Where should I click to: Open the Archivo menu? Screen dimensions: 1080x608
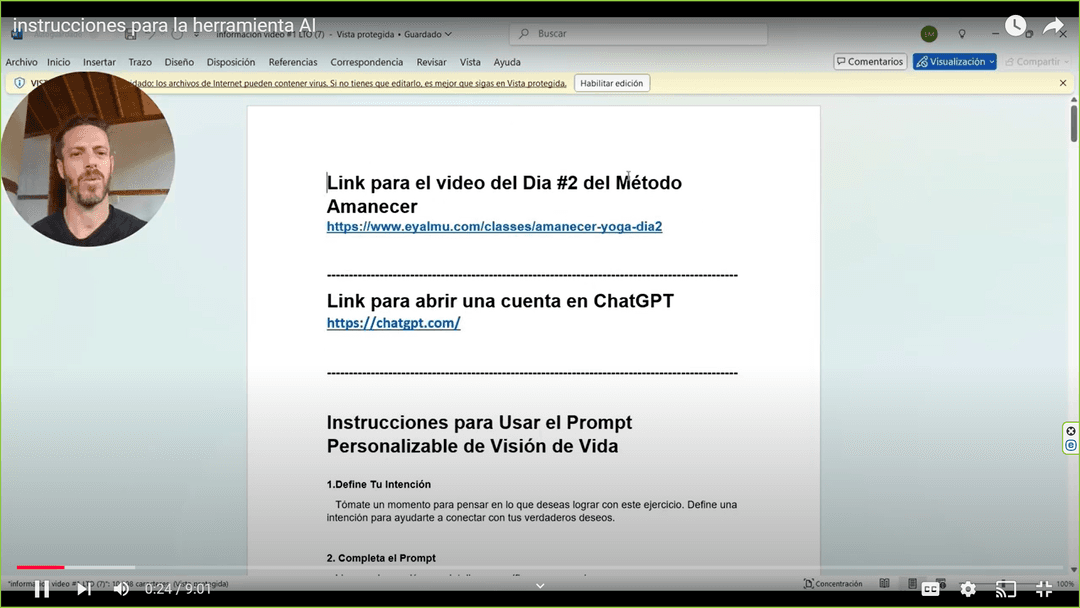[x=21, y=62]
